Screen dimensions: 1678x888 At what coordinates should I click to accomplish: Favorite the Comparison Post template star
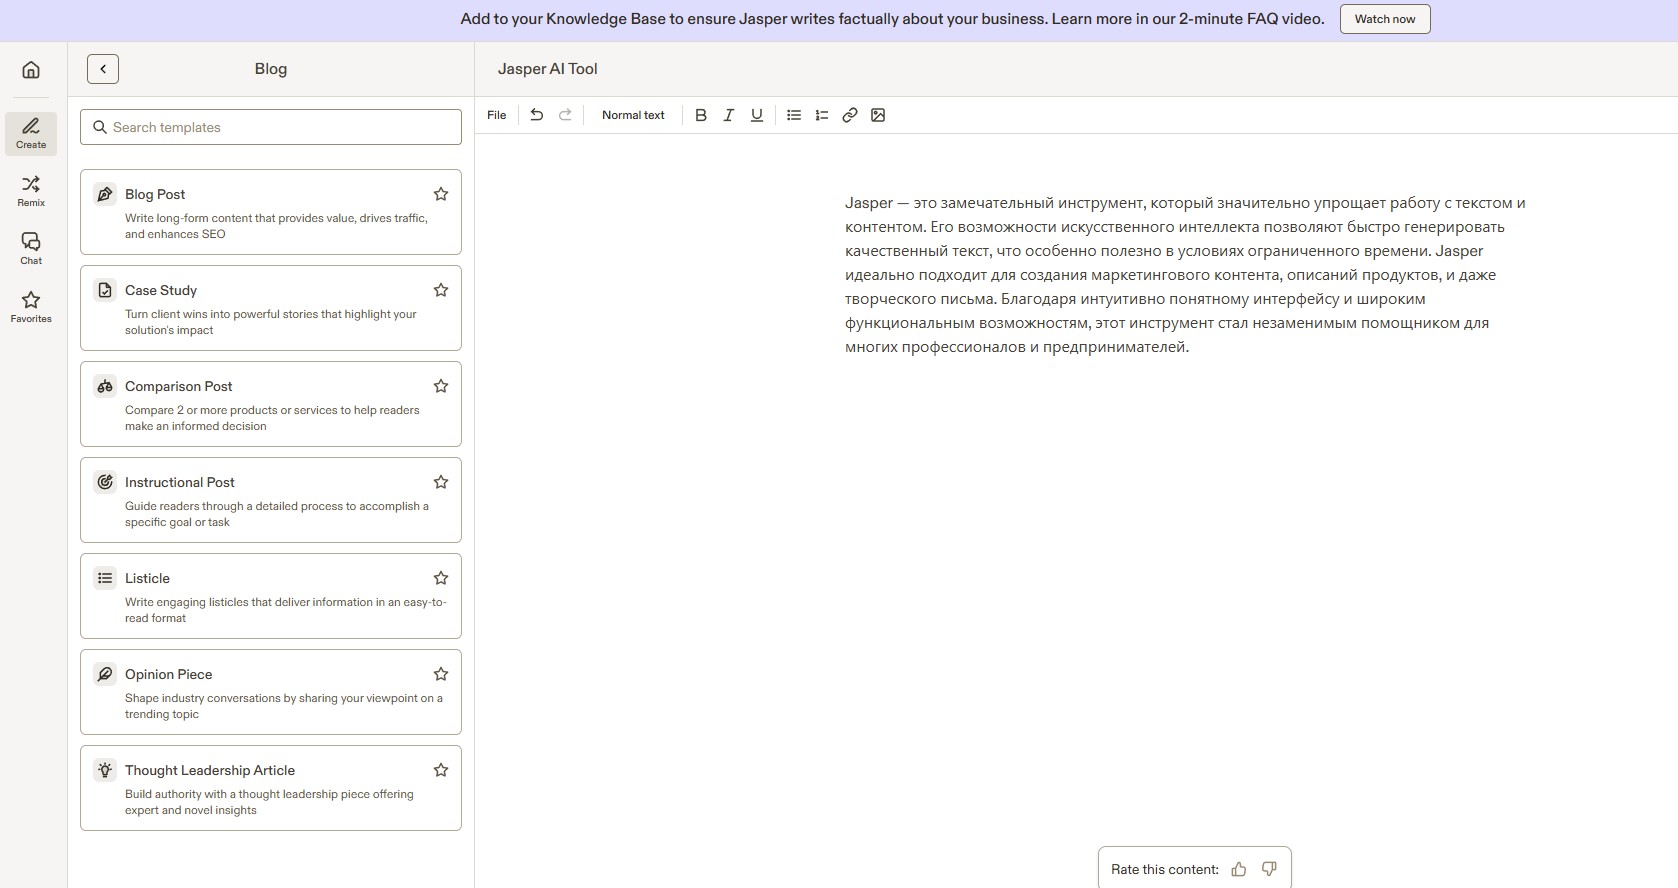(x=441, y=386)
